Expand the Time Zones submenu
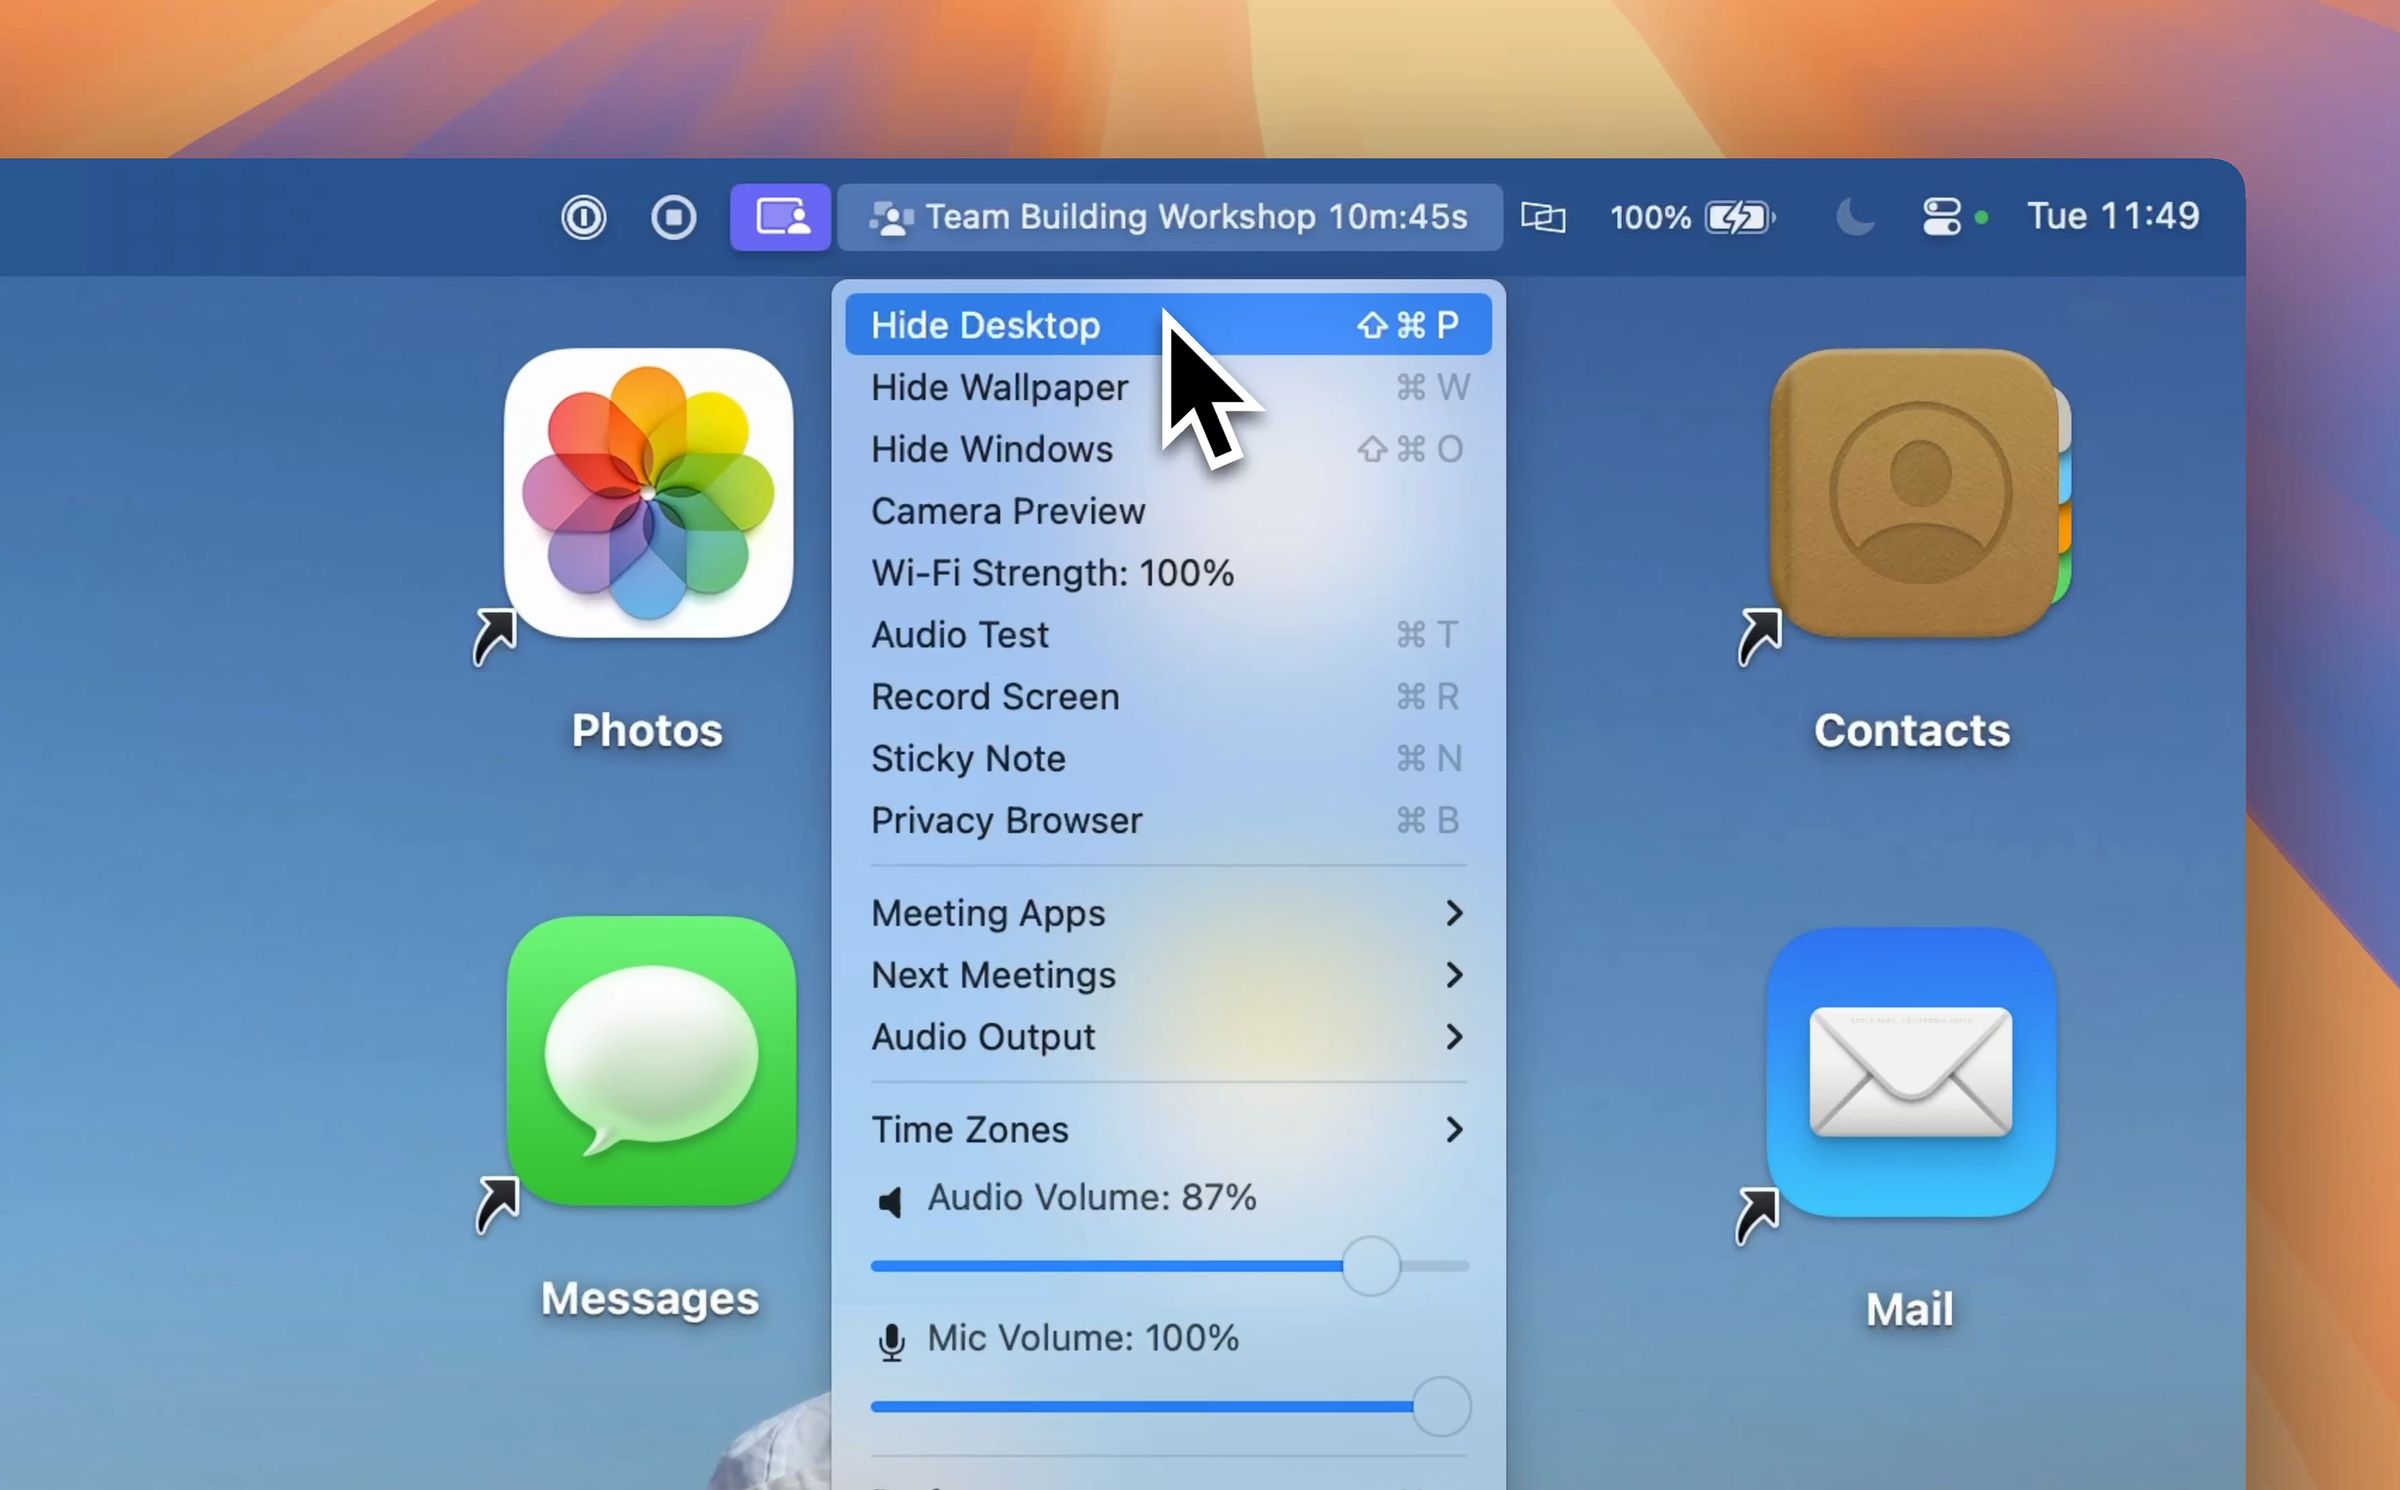The width and height of the screenshot is (2400, 1490). (x=1168, y=1130)
